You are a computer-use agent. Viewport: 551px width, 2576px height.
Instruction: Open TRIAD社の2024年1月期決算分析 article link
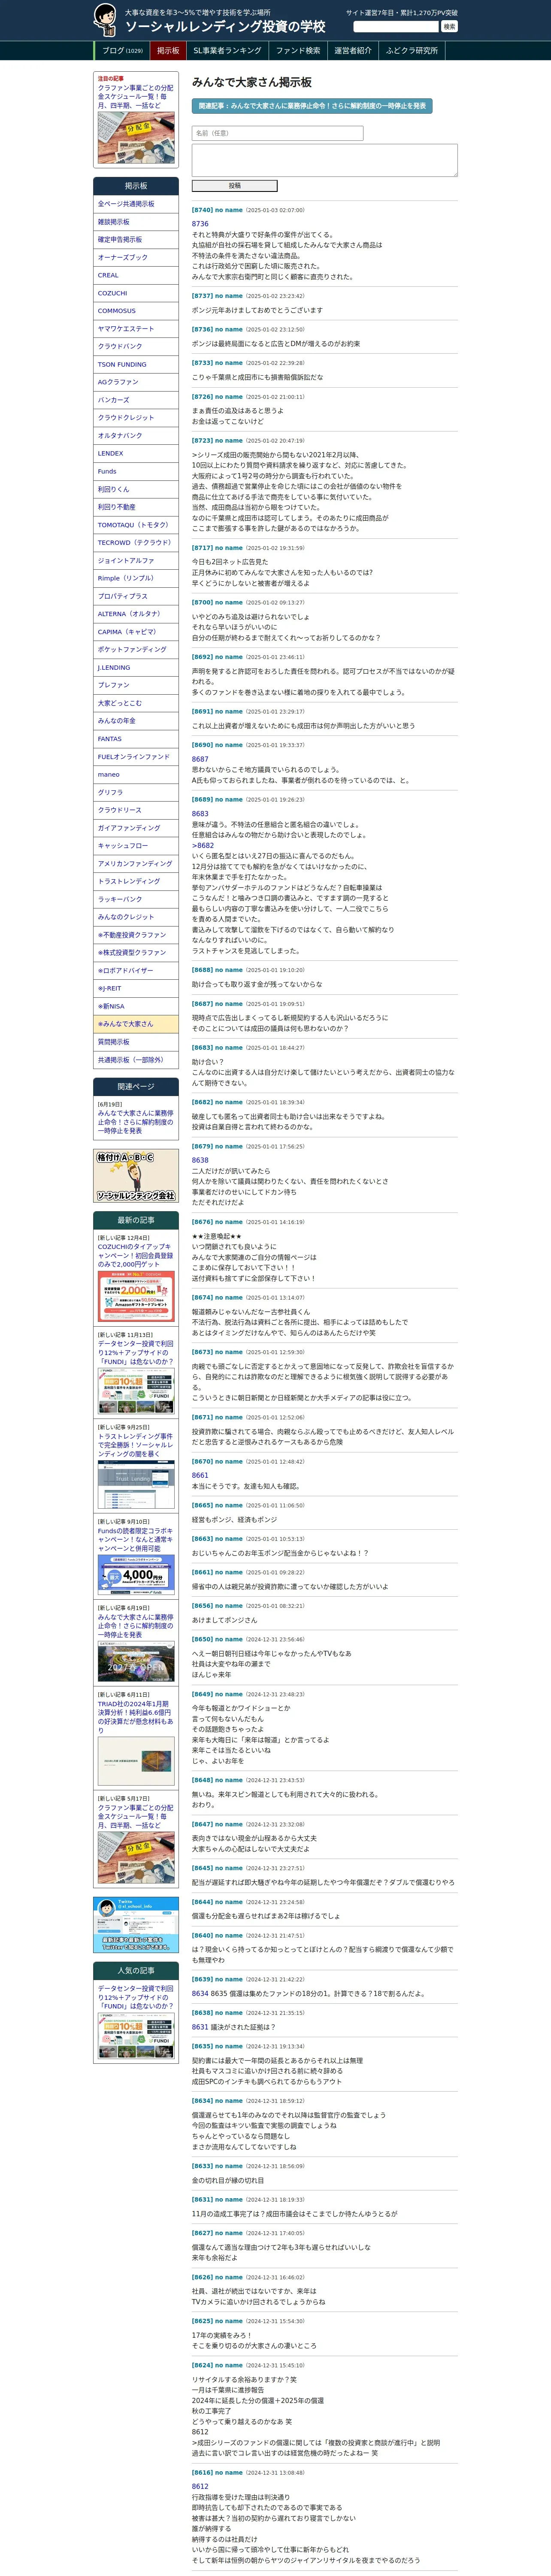135,1717
